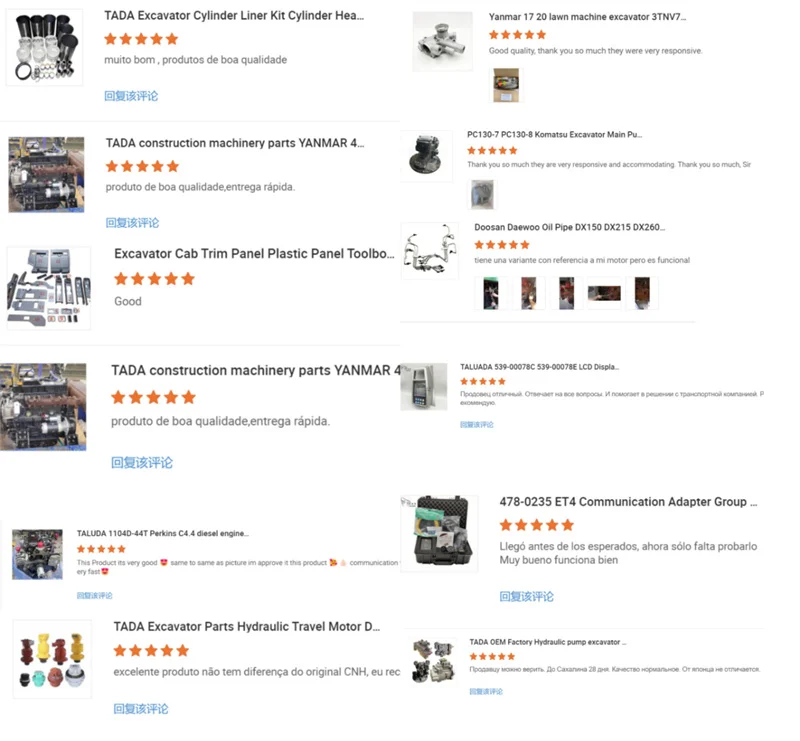
Task: Open the cylinder liner kit product image
Action: (44, 47)
